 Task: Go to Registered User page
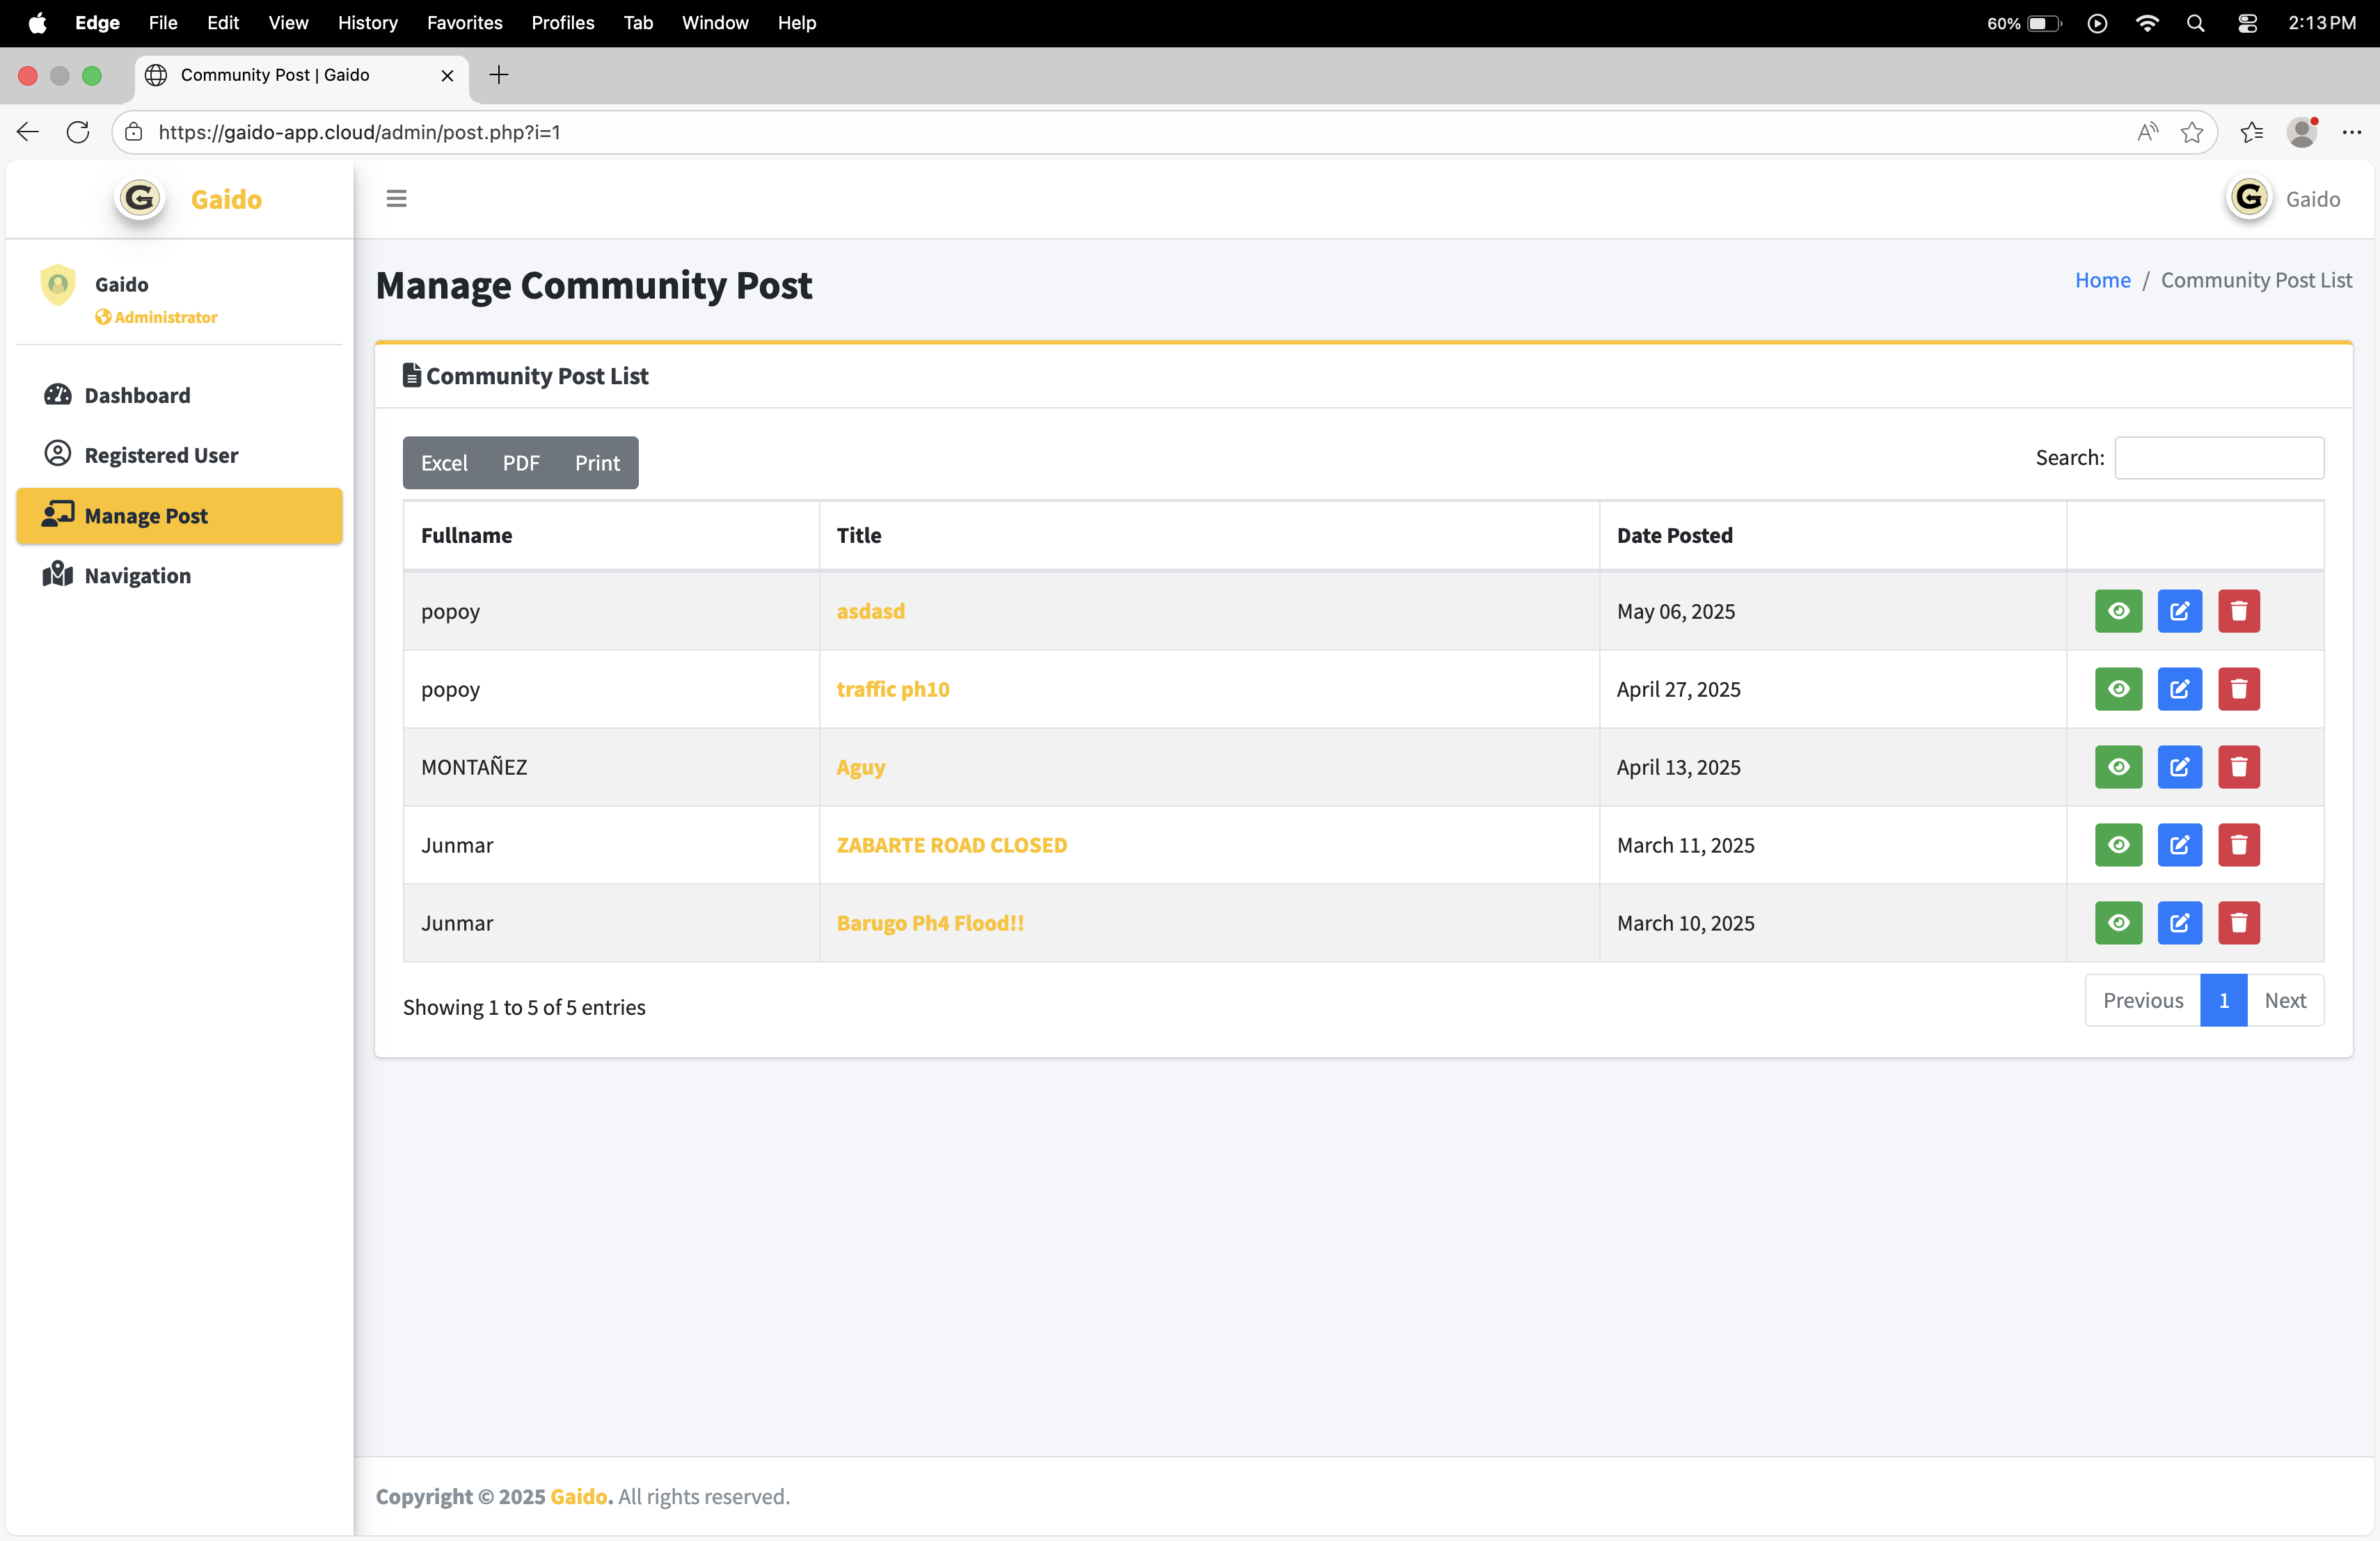coord(161,455)
